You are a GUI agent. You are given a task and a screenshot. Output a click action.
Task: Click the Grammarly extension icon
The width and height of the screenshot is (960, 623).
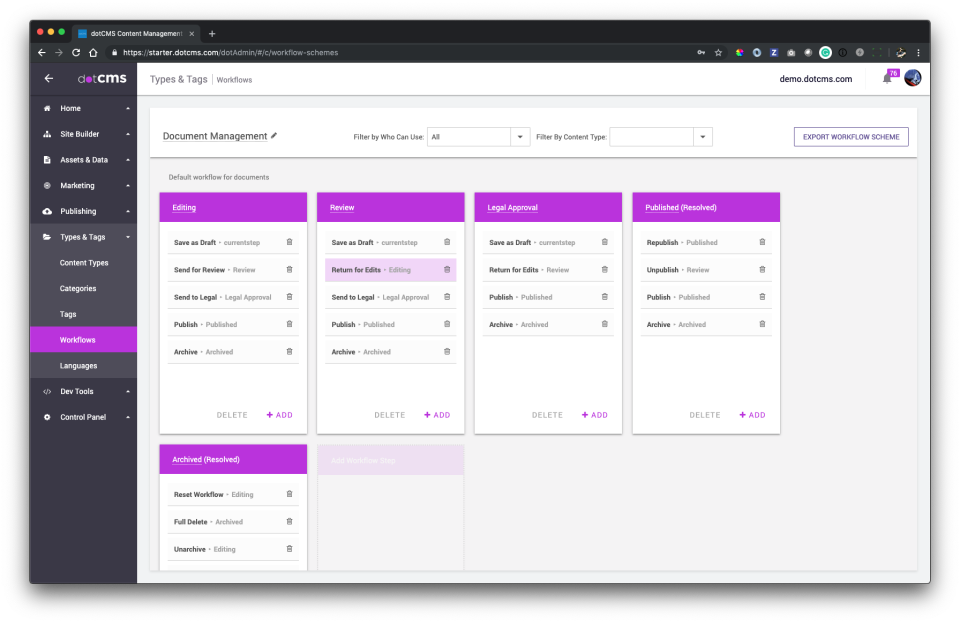pyautogui.click(x=825, y=52)
